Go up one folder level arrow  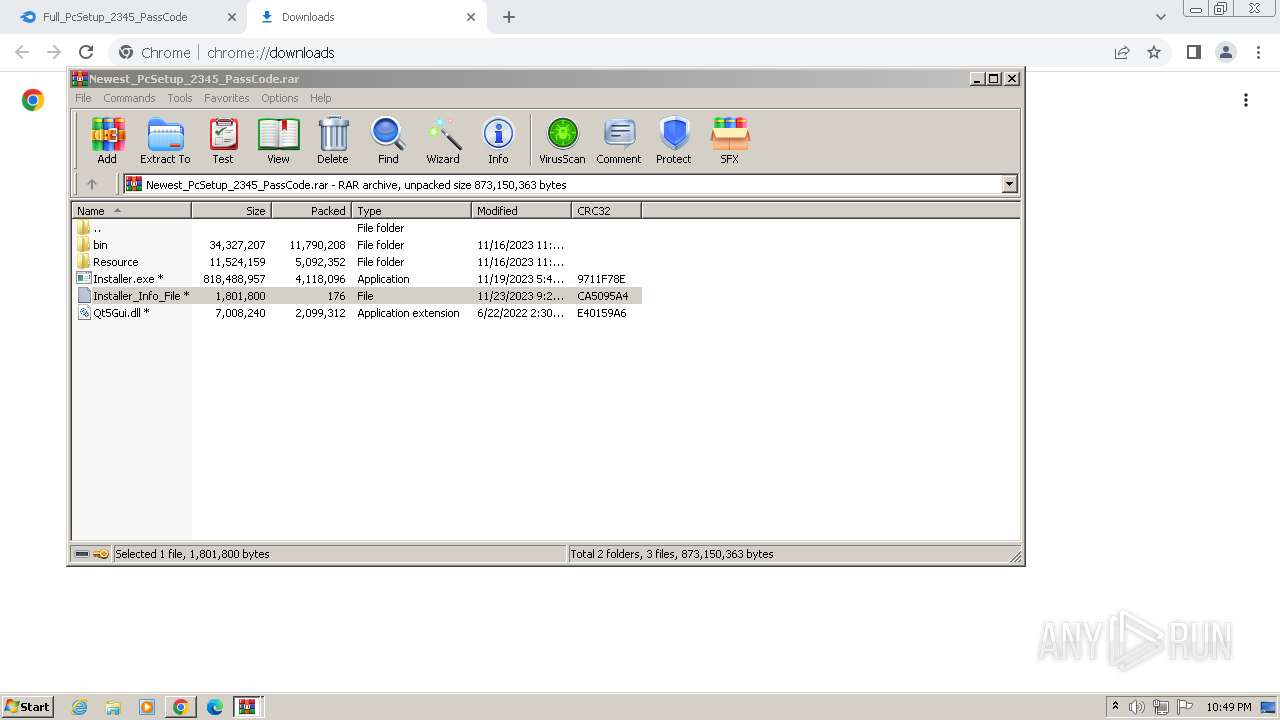click(x=92, y=184)
